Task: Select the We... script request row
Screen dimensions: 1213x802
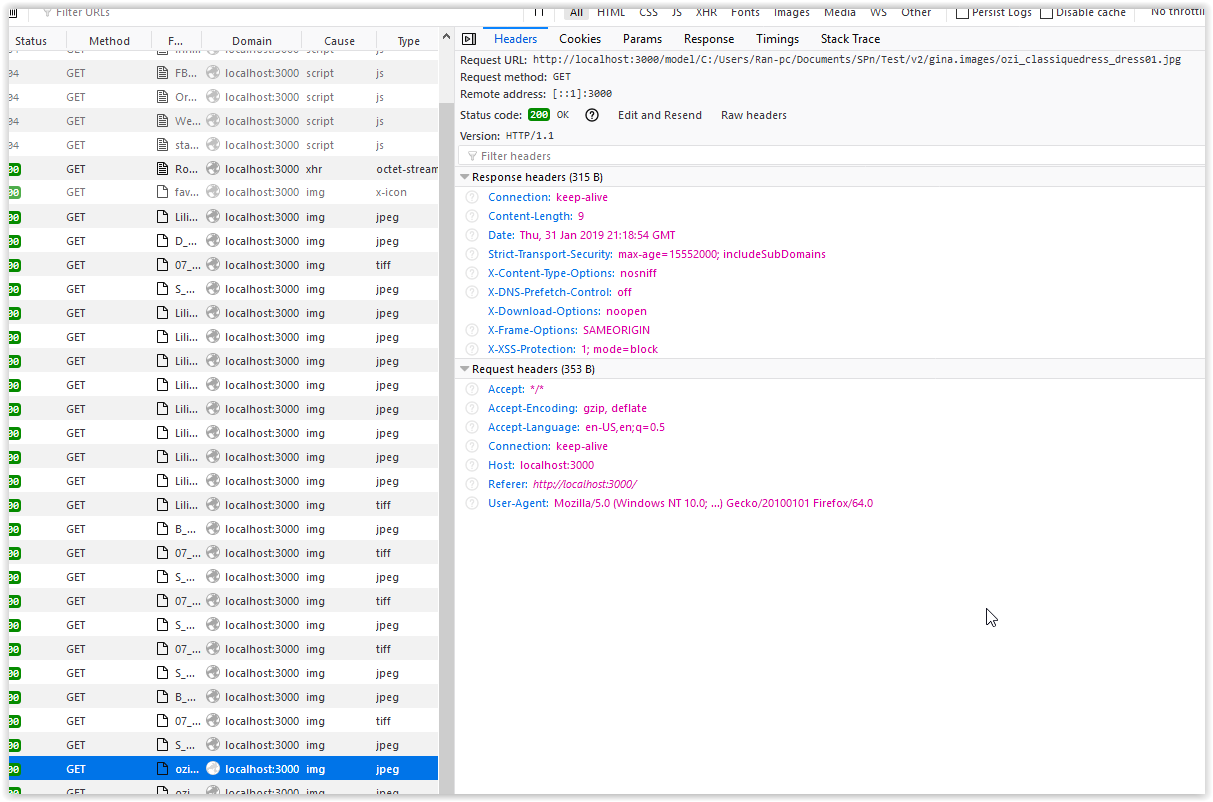Action: 223,121
